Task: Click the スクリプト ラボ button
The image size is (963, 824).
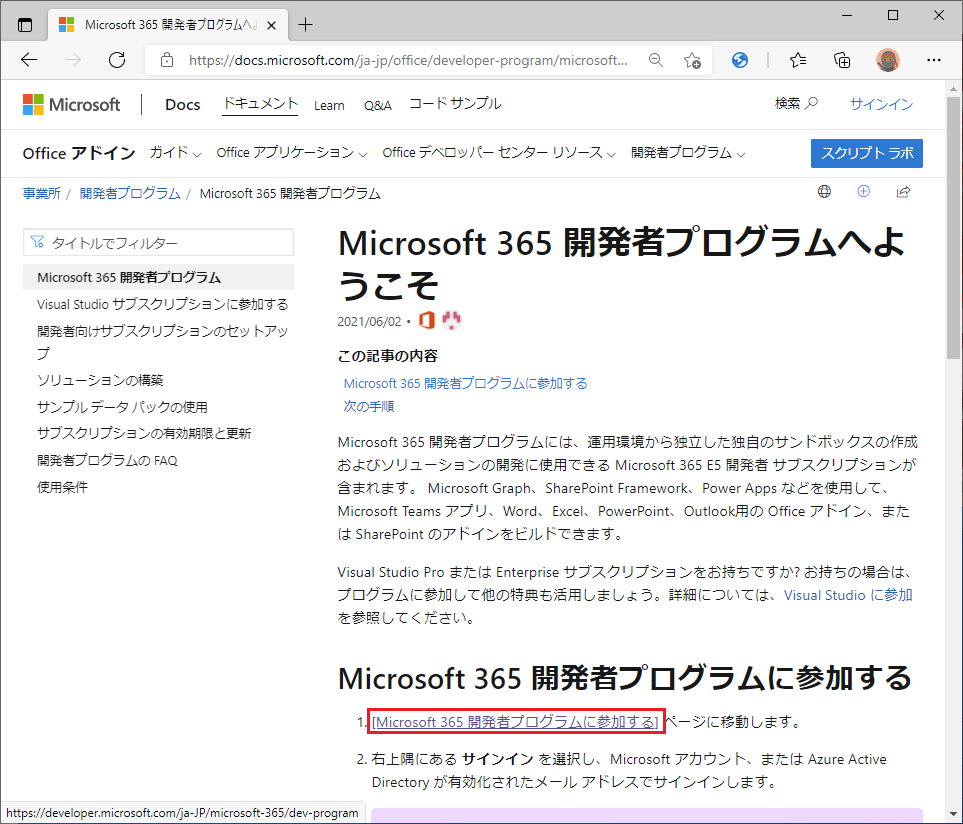Action: coord(867,153)
